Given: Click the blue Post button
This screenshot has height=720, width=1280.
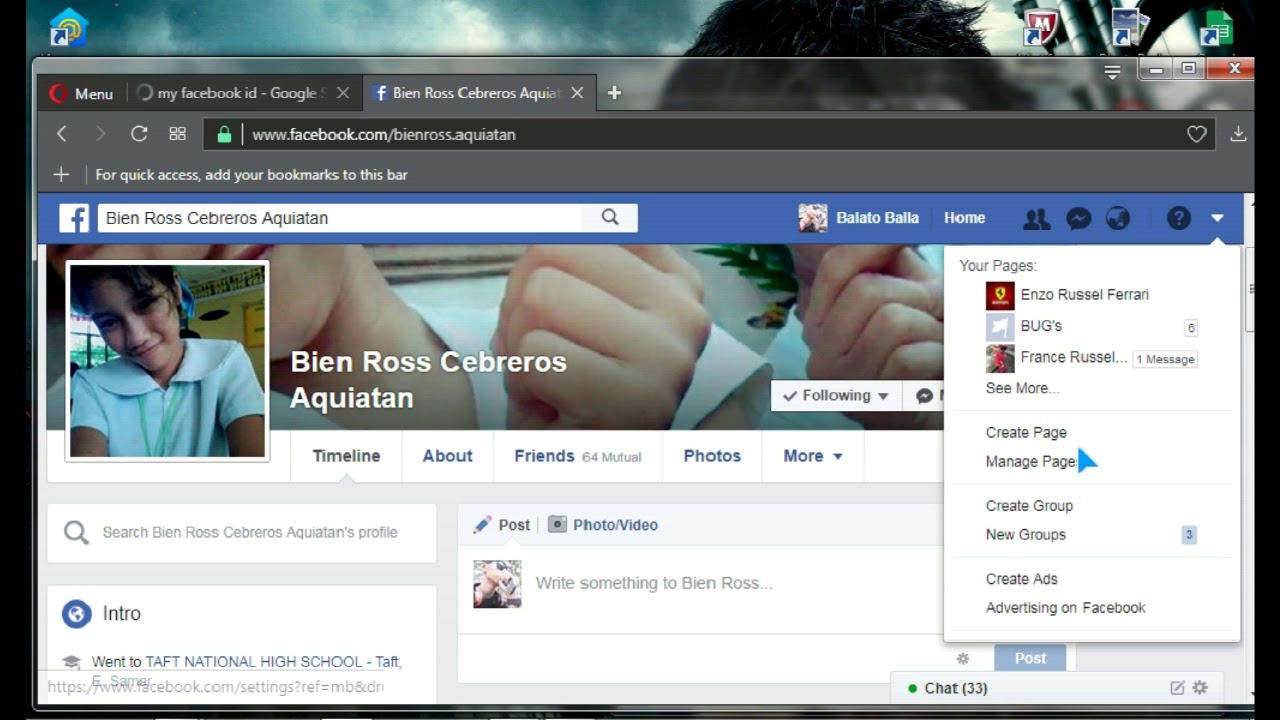Looking at the screenshot, I should [x=1030, y=658].
